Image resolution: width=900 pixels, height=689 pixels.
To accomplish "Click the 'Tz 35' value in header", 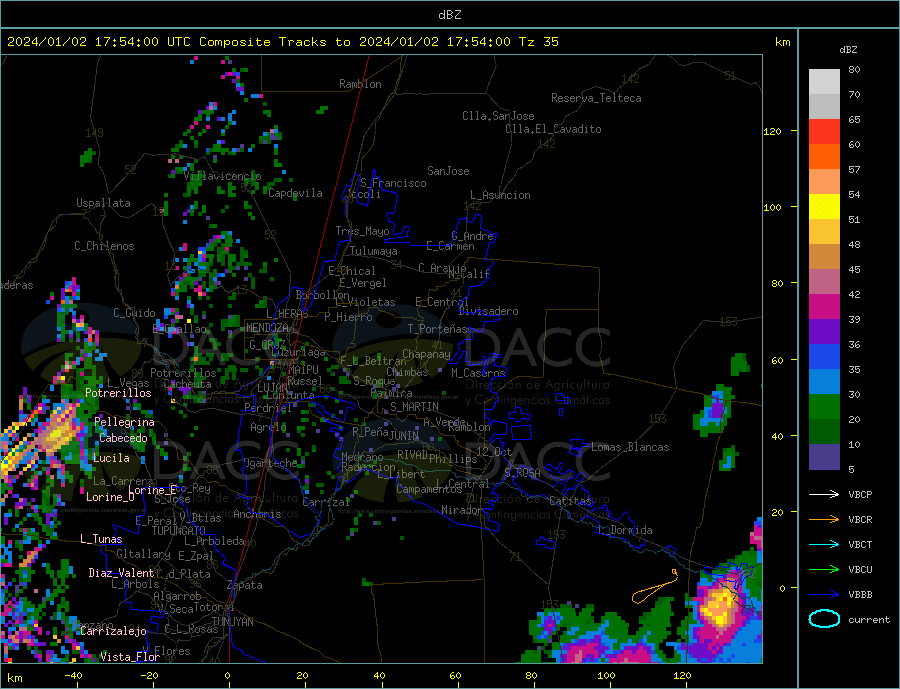I will point(538,42).
